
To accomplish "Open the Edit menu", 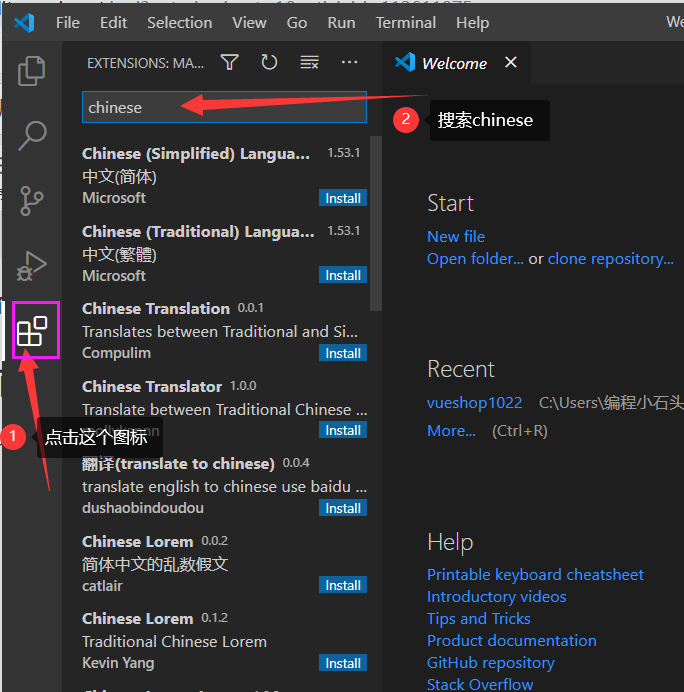I will pyautogui.click(x=113, y=23).
